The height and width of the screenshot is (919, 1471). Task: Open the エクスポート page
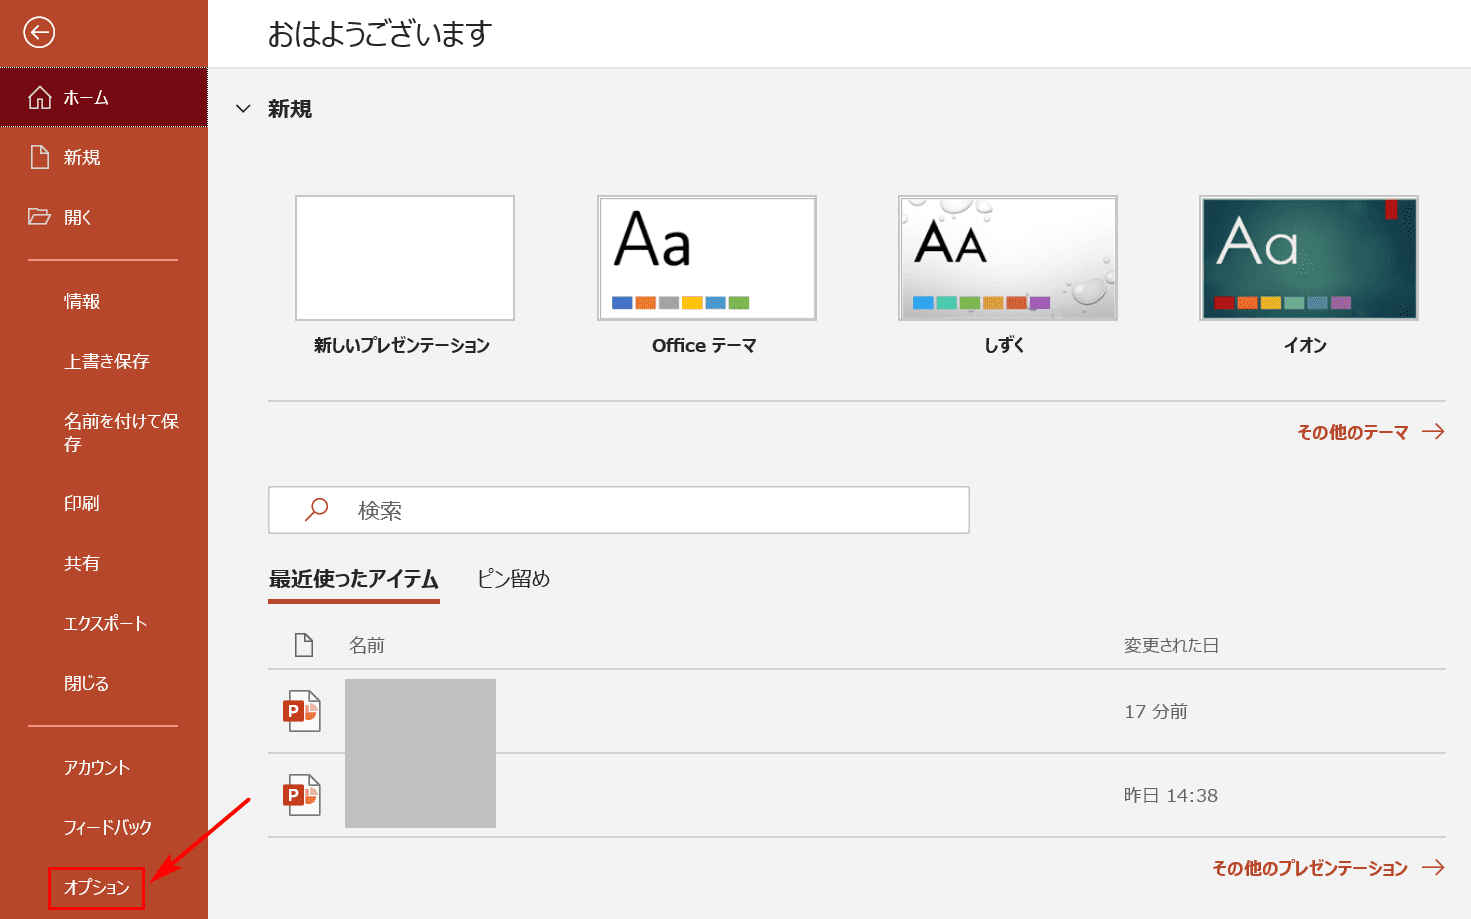point(104,623)
